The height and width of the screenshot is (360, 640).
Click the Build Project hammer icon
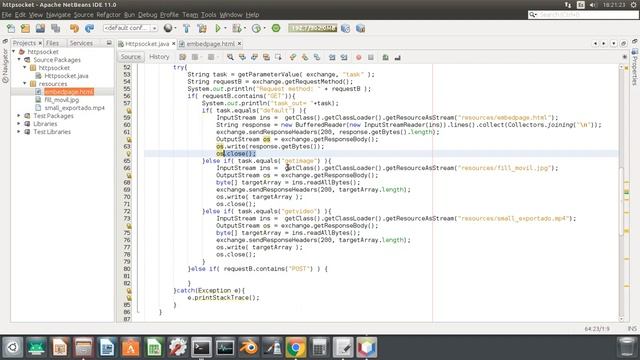tap(187, 28)
